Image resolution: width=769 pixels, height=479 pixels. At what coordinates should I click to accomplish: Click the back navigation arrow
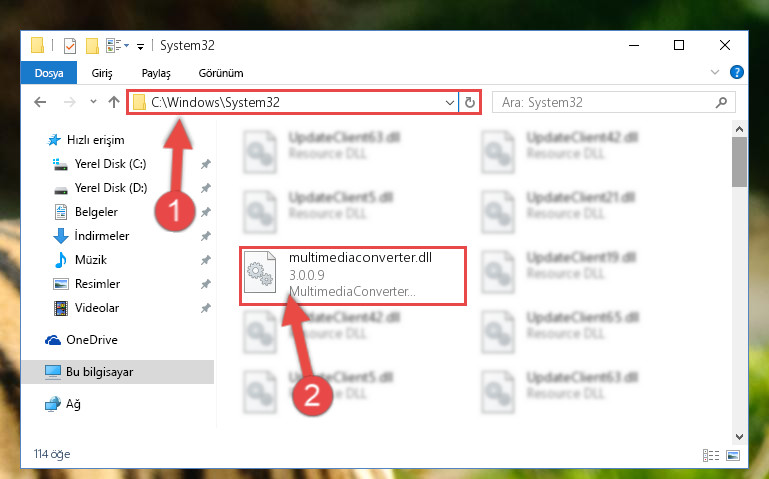[x=40, y=102]
